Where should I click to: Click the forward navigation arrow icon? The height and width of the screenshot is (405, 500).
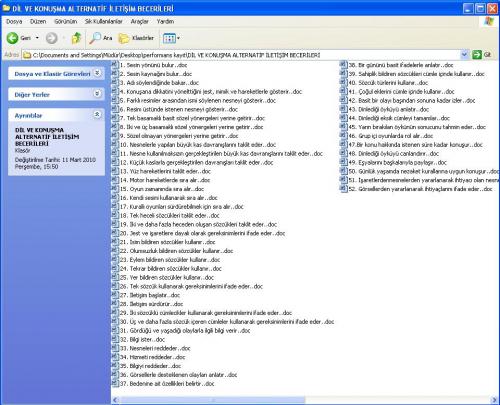click(51, 38)
